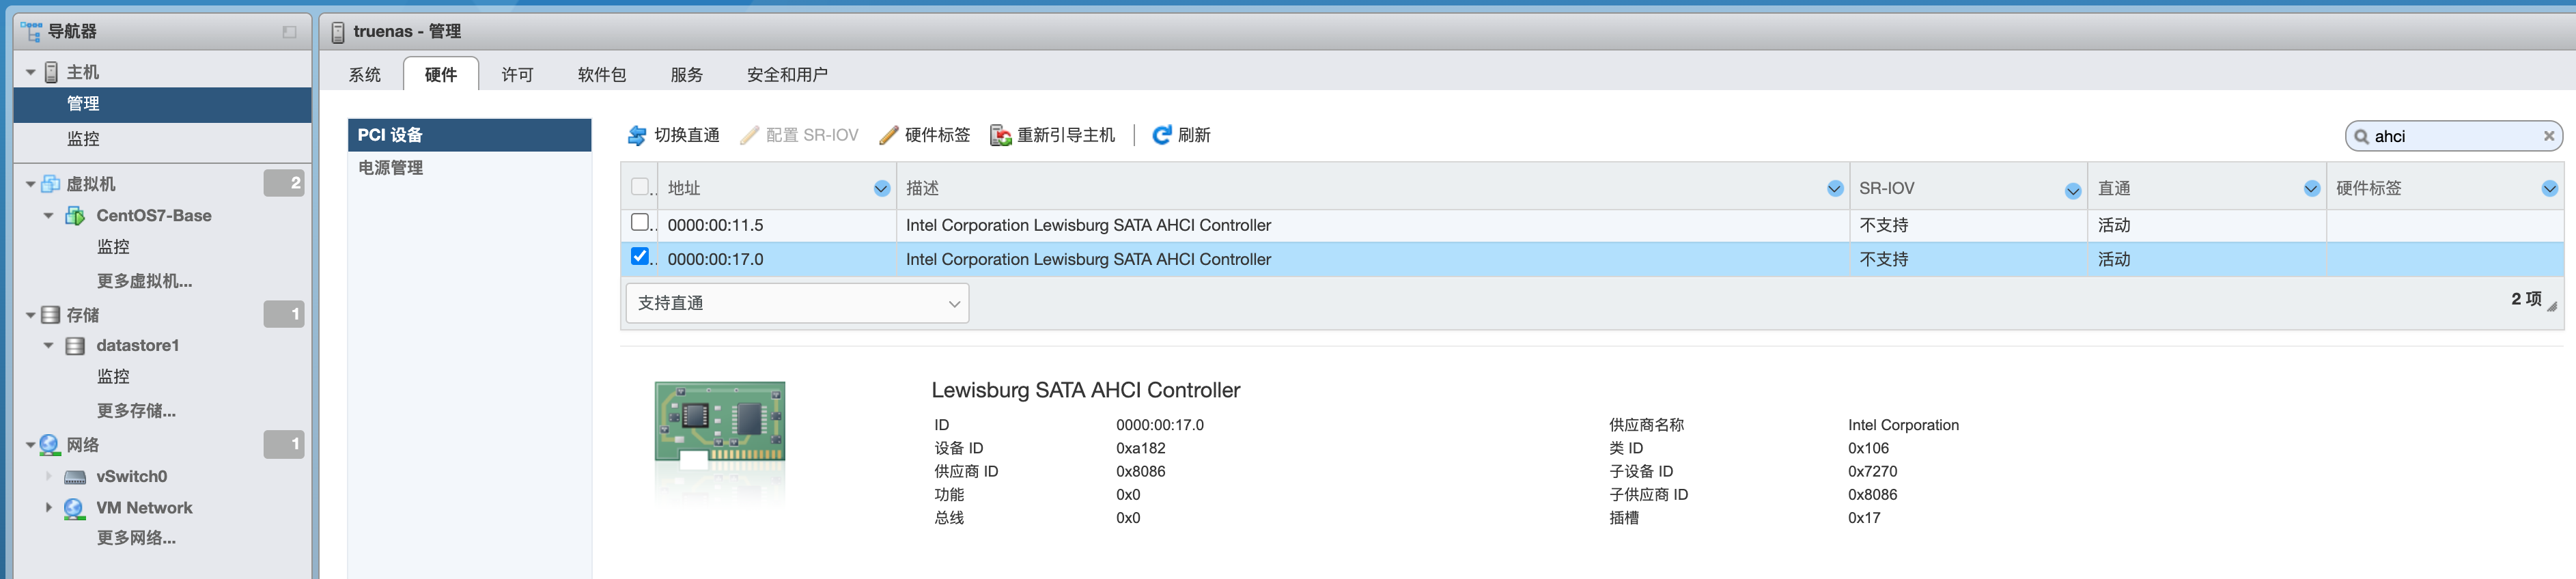Click the datastore1 storage icon
This screenshot has width=2576, height=579.
pos(75,346)
